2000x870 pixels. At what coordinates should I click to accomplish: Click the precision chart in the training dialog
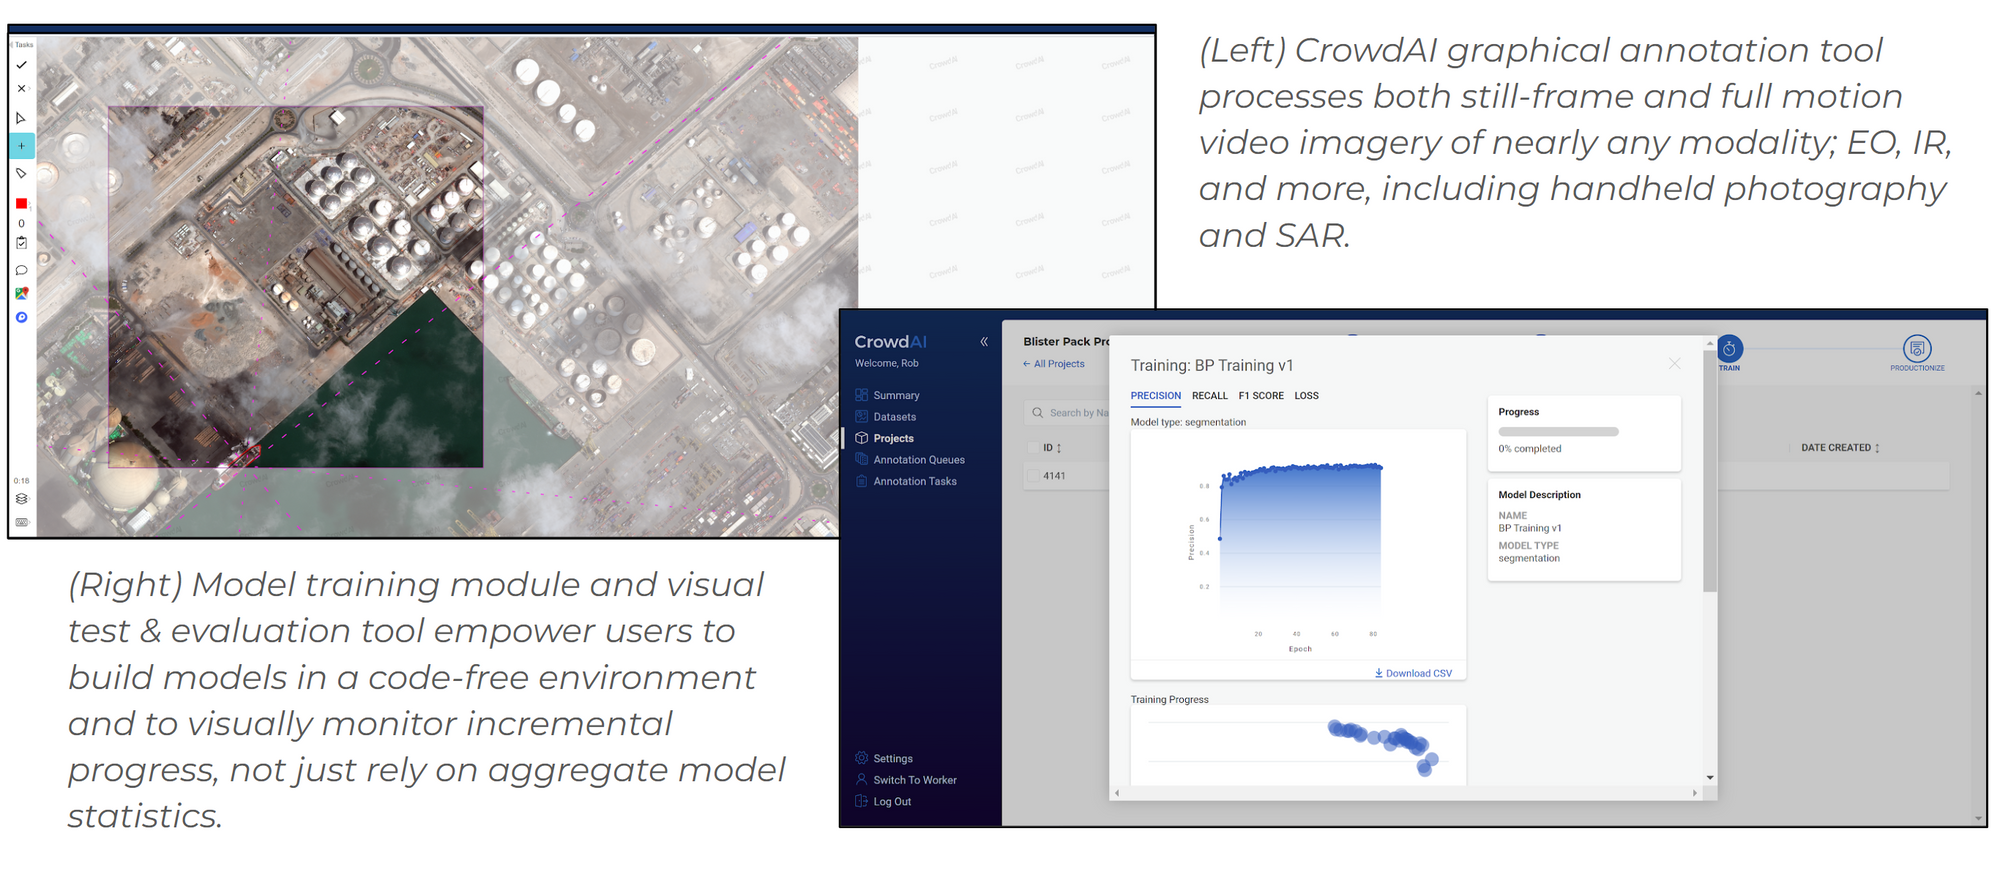click(x=1298, y=545)
